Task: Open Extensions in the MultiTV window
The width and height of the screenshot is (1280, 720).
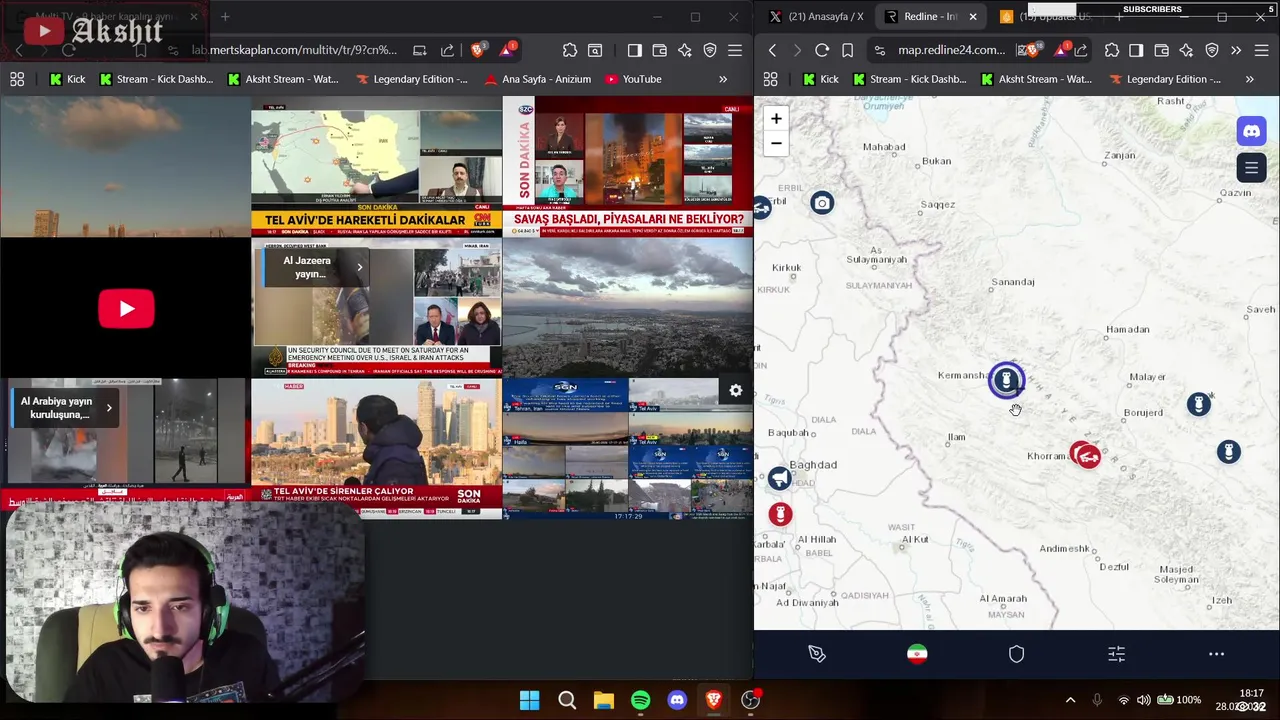Action: (570, 50)
